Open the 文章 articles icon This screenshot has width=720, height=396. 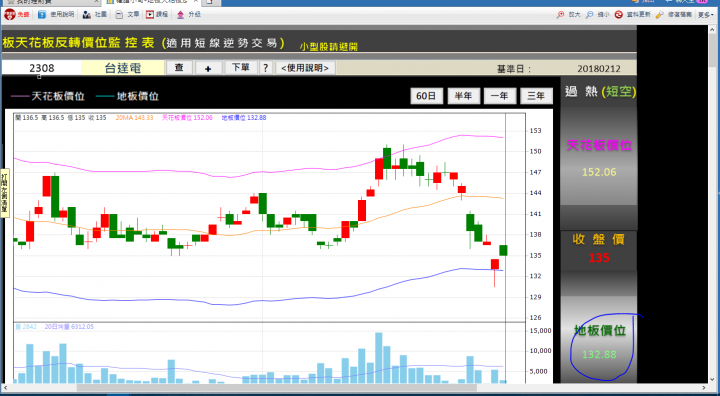point(119,15)
